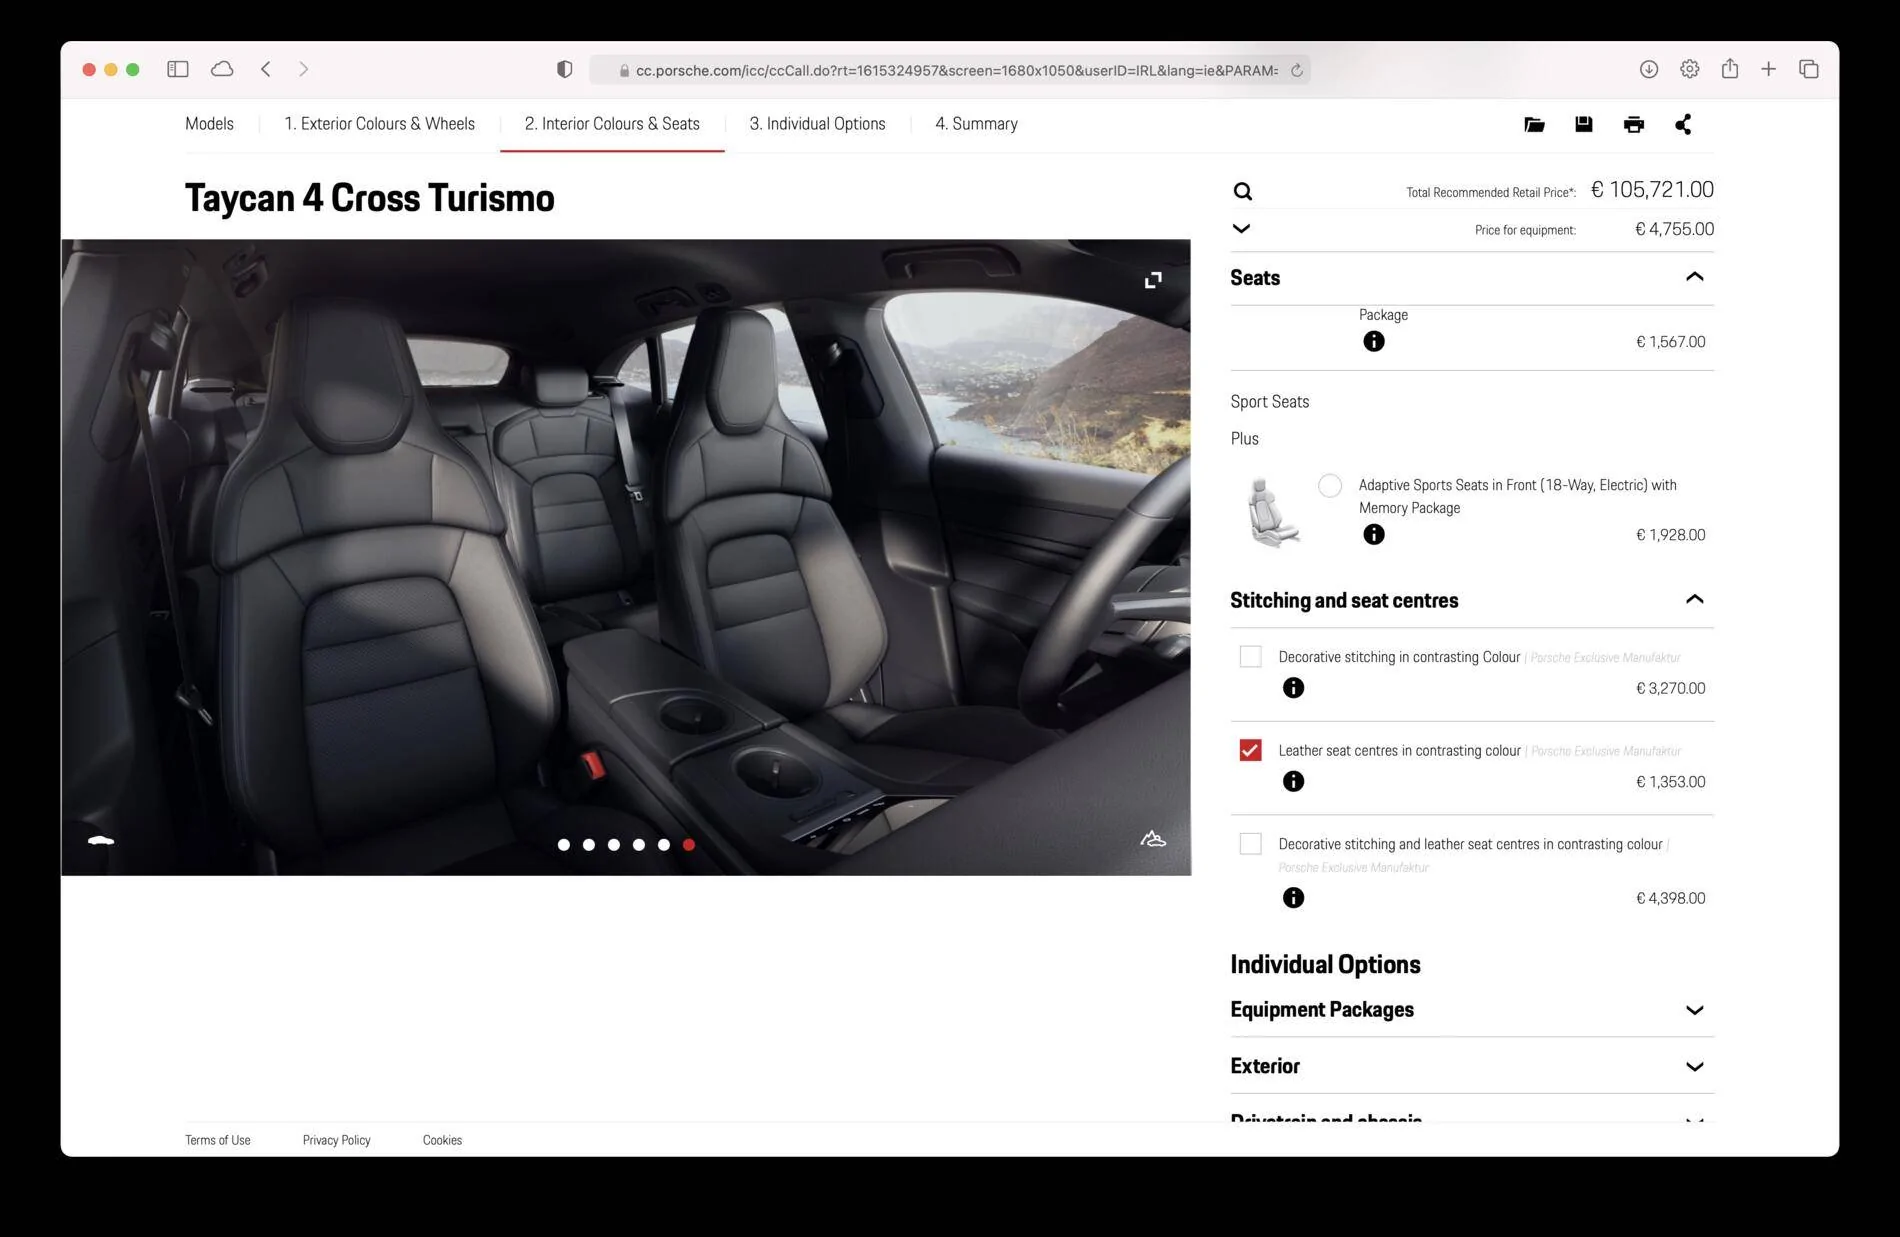1900x1237 pixels.
Task: Save configuration with floppy disk icon
Action: [1583, 124]
